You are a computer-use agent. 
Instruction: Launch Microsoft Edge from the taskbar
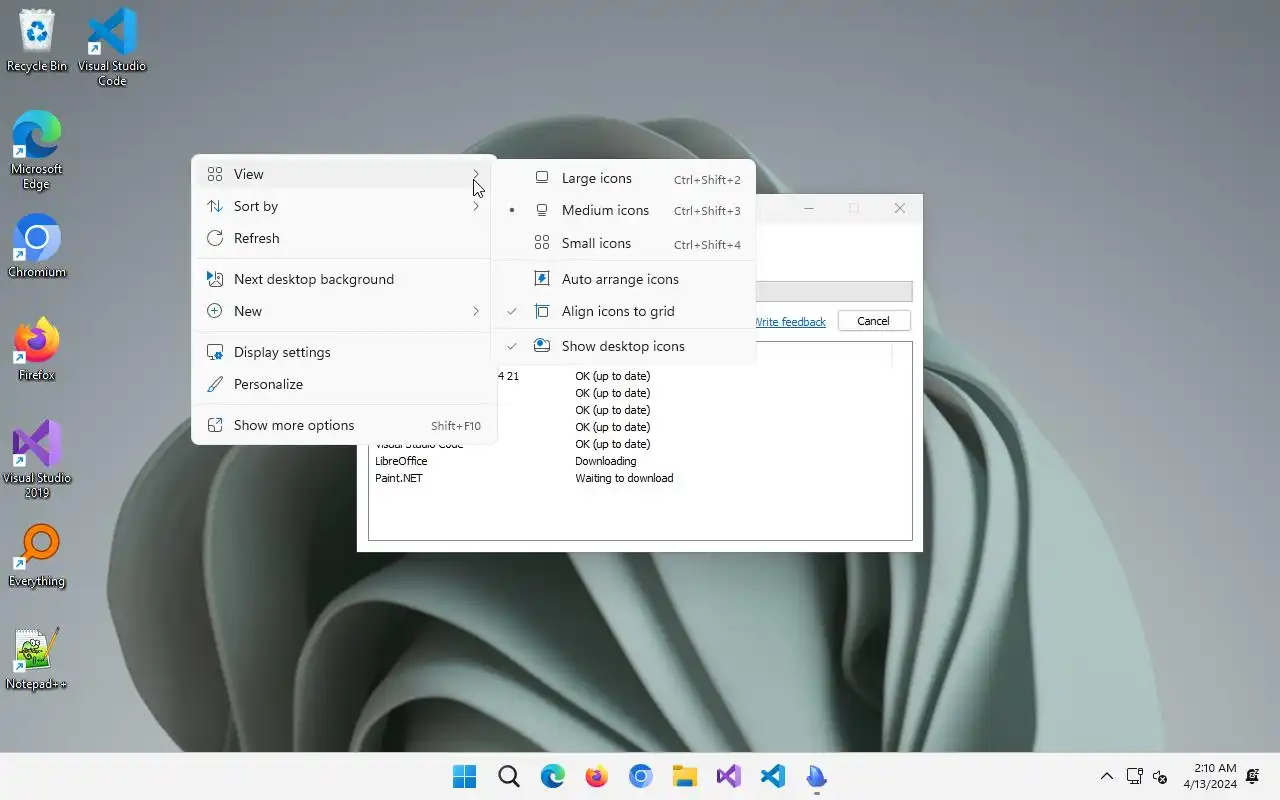coord(553,777)
